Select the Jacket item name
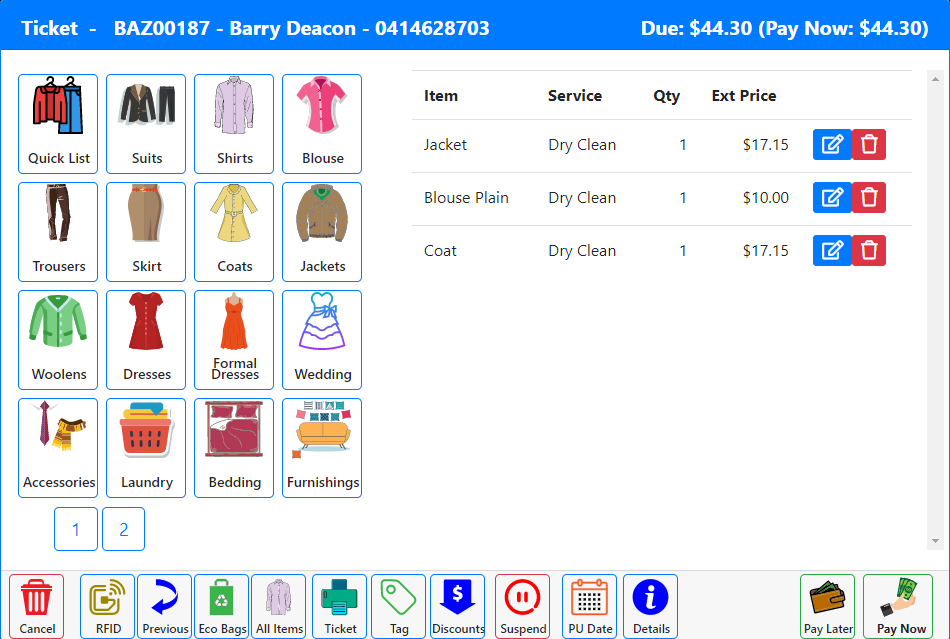Screen dimensions: 950x639 [445, 145]
